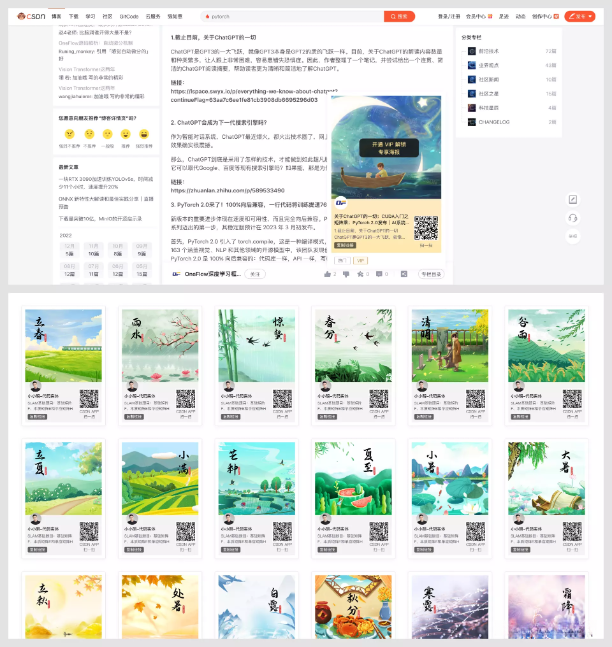Select the middle neutral face emoji
Image resolution: width=612 pixels, height=647 pixels.
point(108,134)
